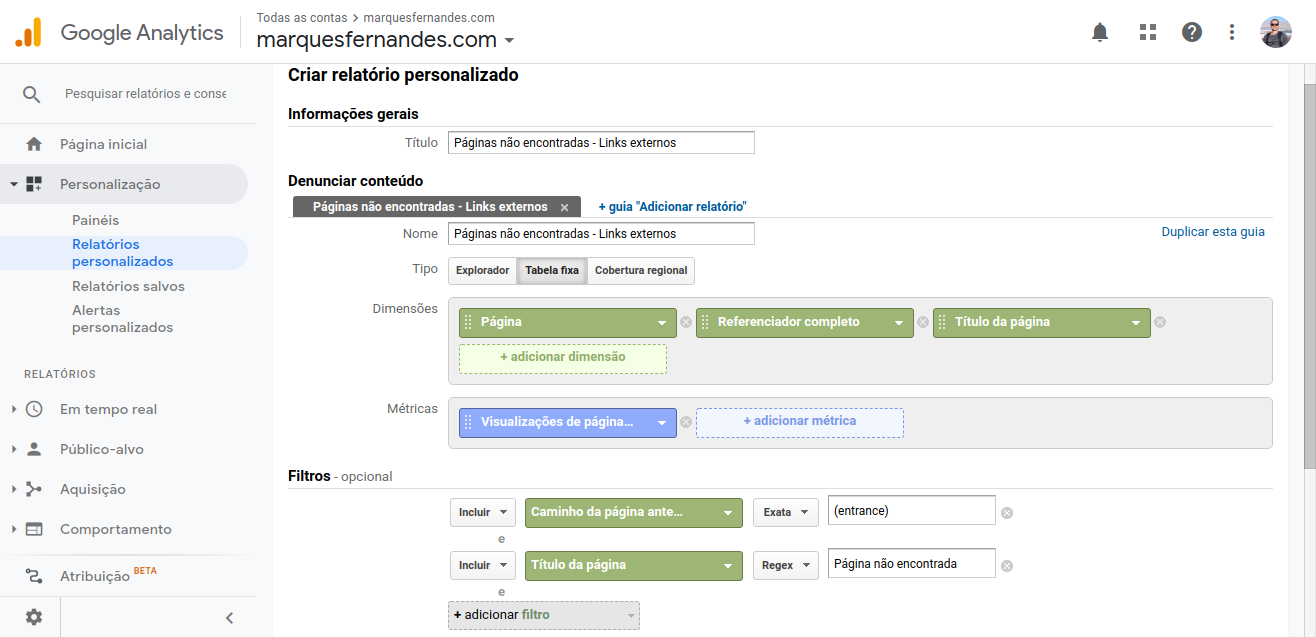
Task: Collapse the Personalização section
Action: coord(14,184)
